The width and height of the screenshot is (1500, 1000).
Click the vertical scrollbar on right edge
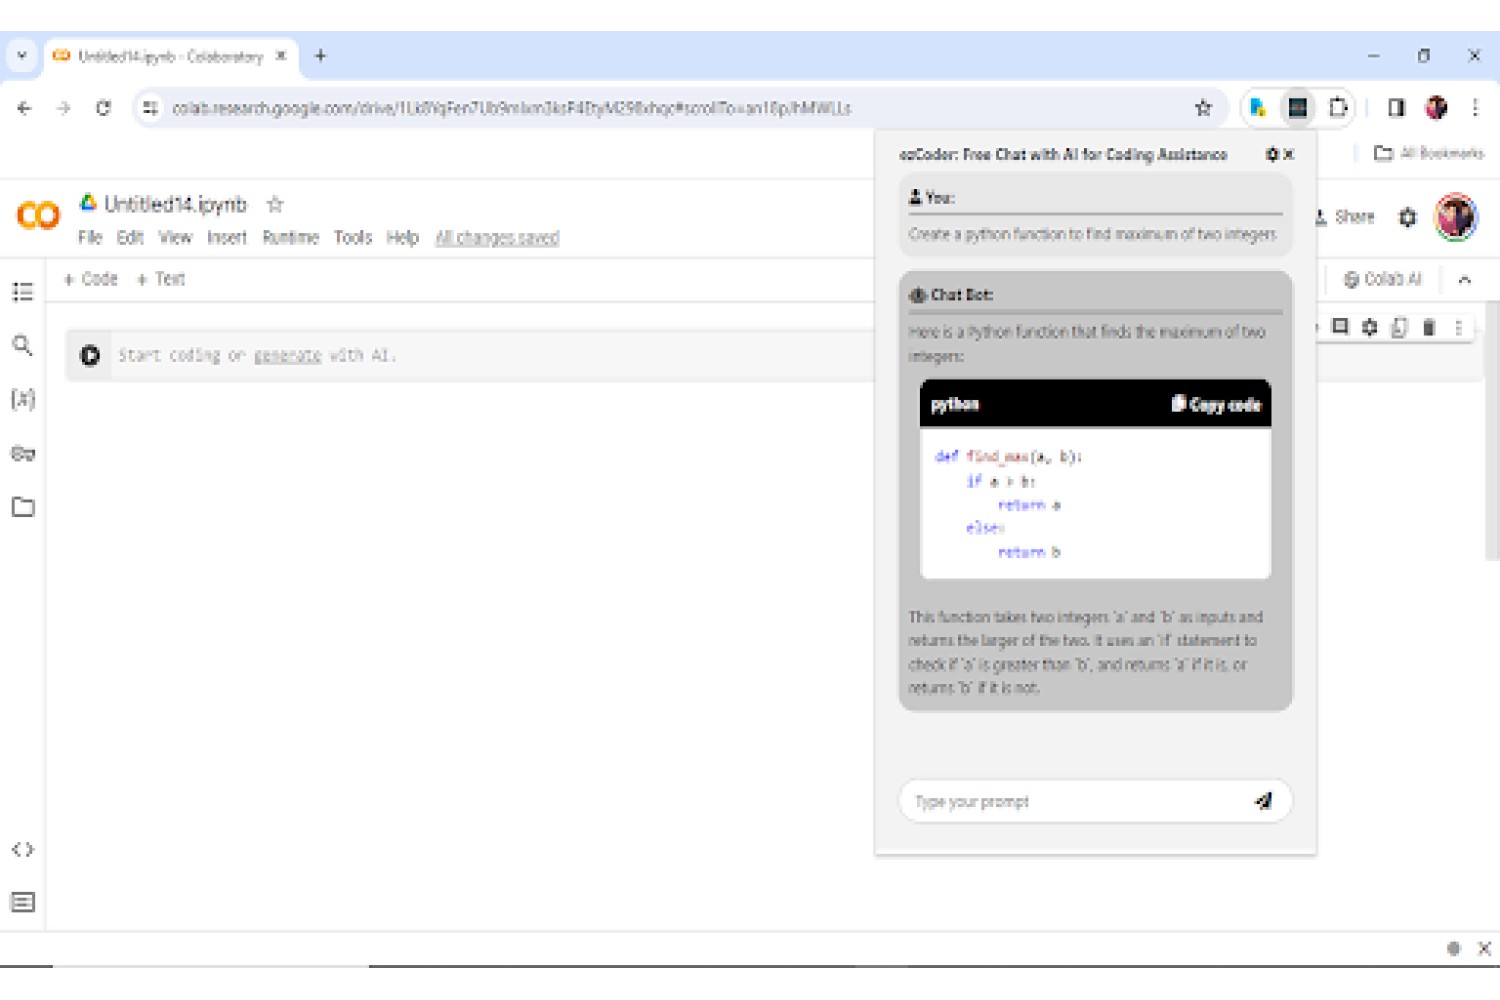click(x=1492, y=430)
